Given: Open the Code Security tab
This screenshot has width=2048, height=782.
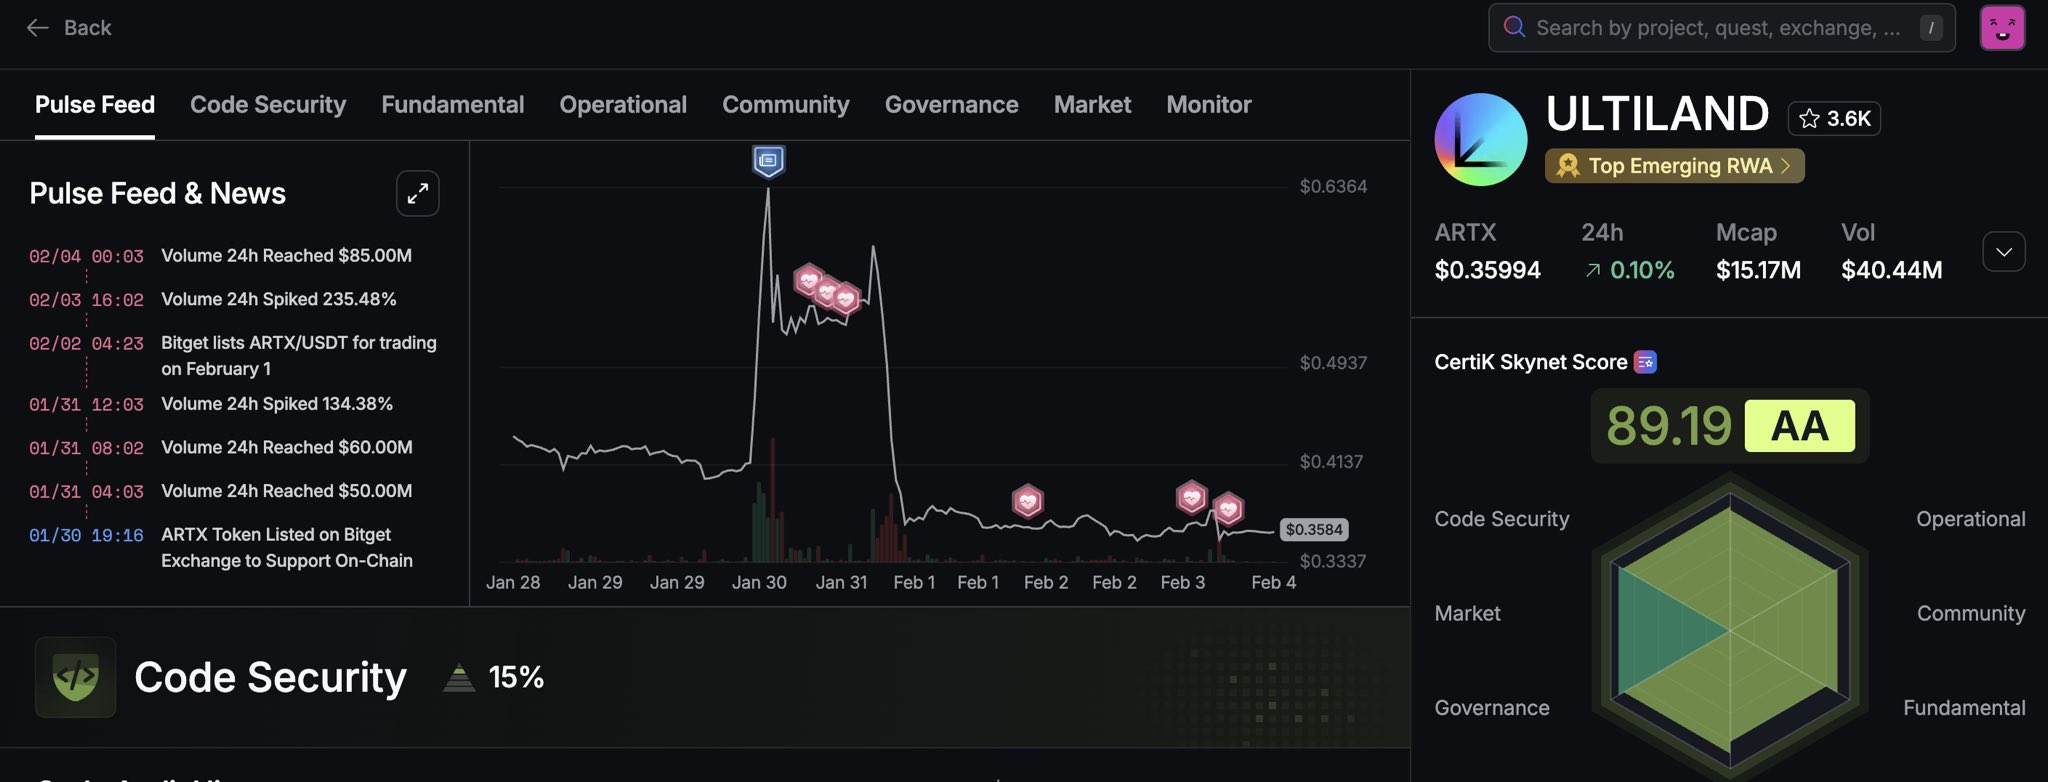Looking at the screenshot, I should coord(268,105).
